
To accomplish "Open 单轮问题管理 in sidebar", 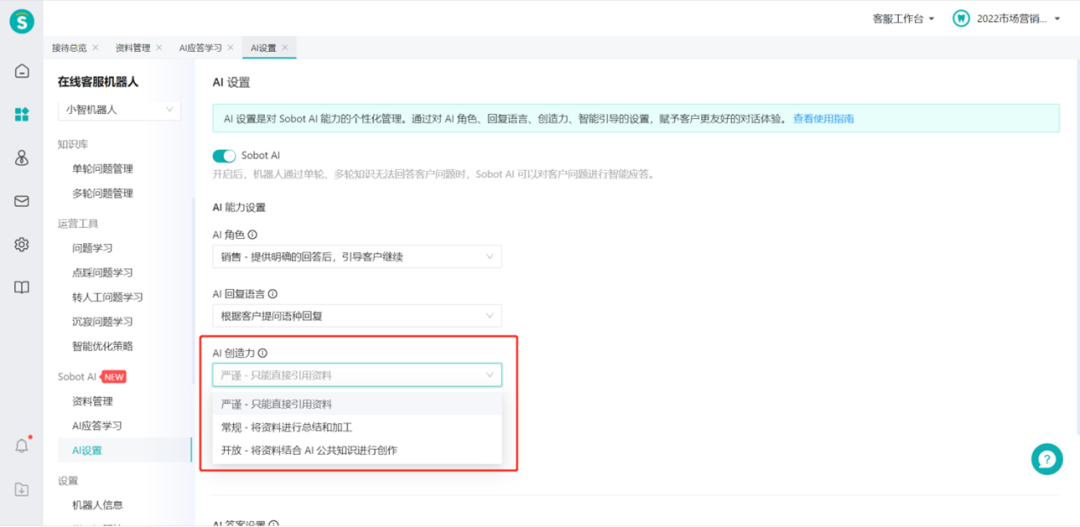I will pos(103,169).
